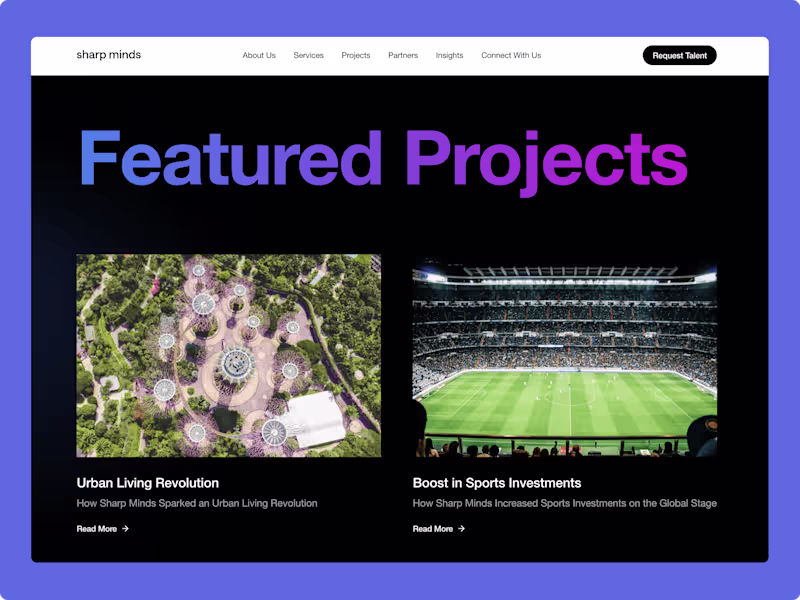The width and height of the screenshot is (800, 600).
Task: Open Connect With Us page
Action: point(511,55)
